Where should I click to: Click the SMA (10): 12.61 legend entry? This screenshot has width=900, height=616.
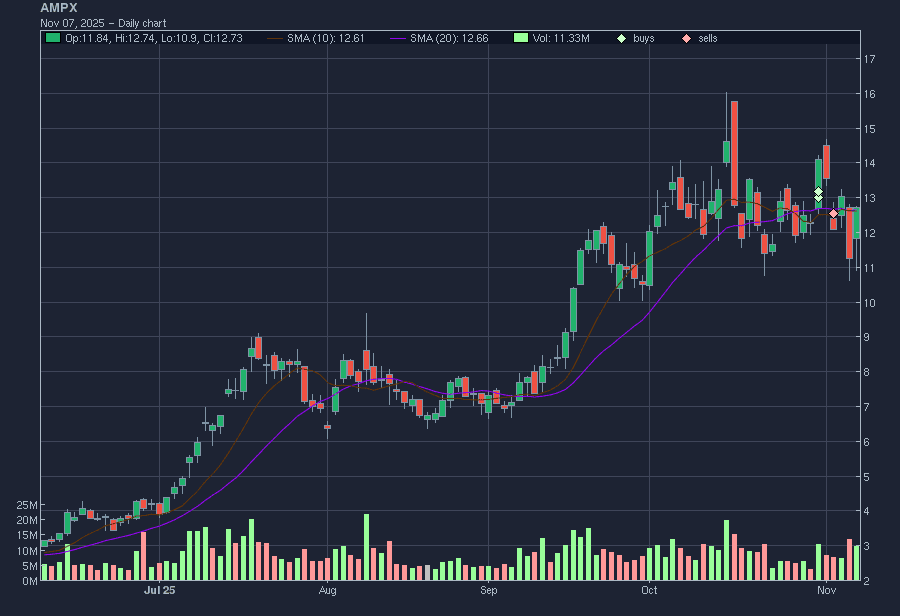point(316,38)
